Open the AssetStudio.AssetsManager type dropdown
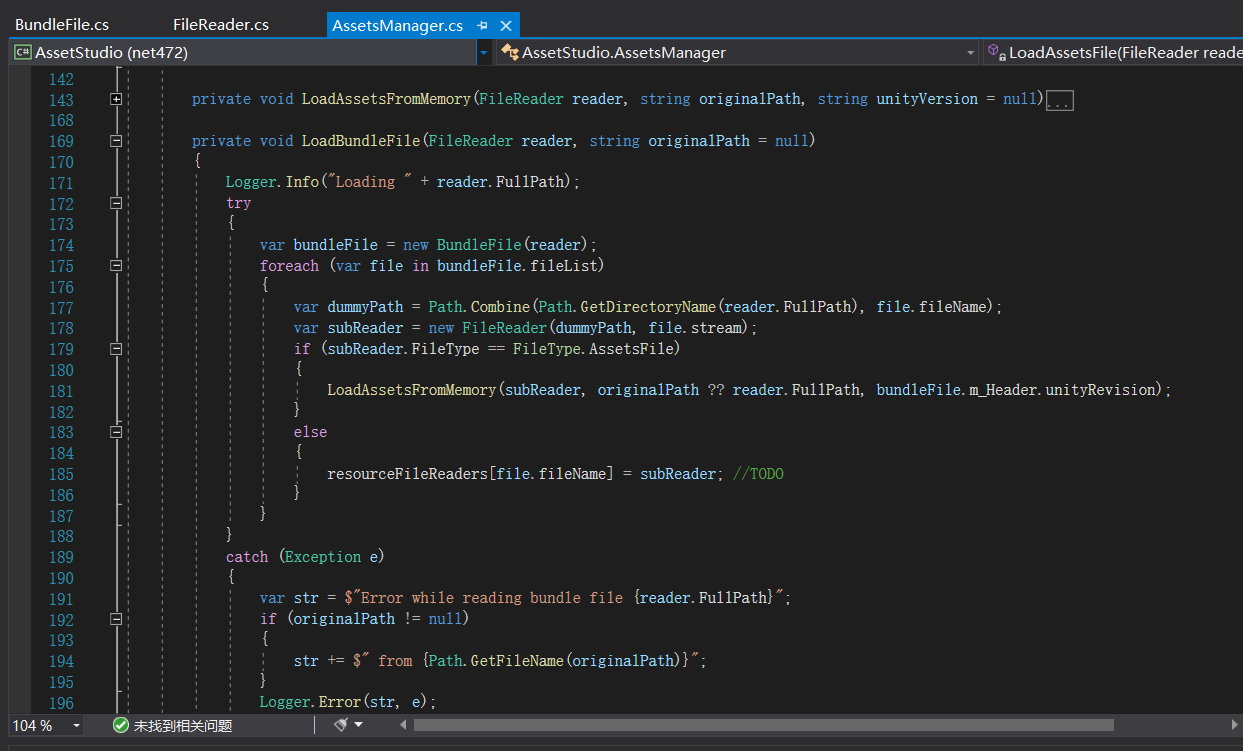 970,52
